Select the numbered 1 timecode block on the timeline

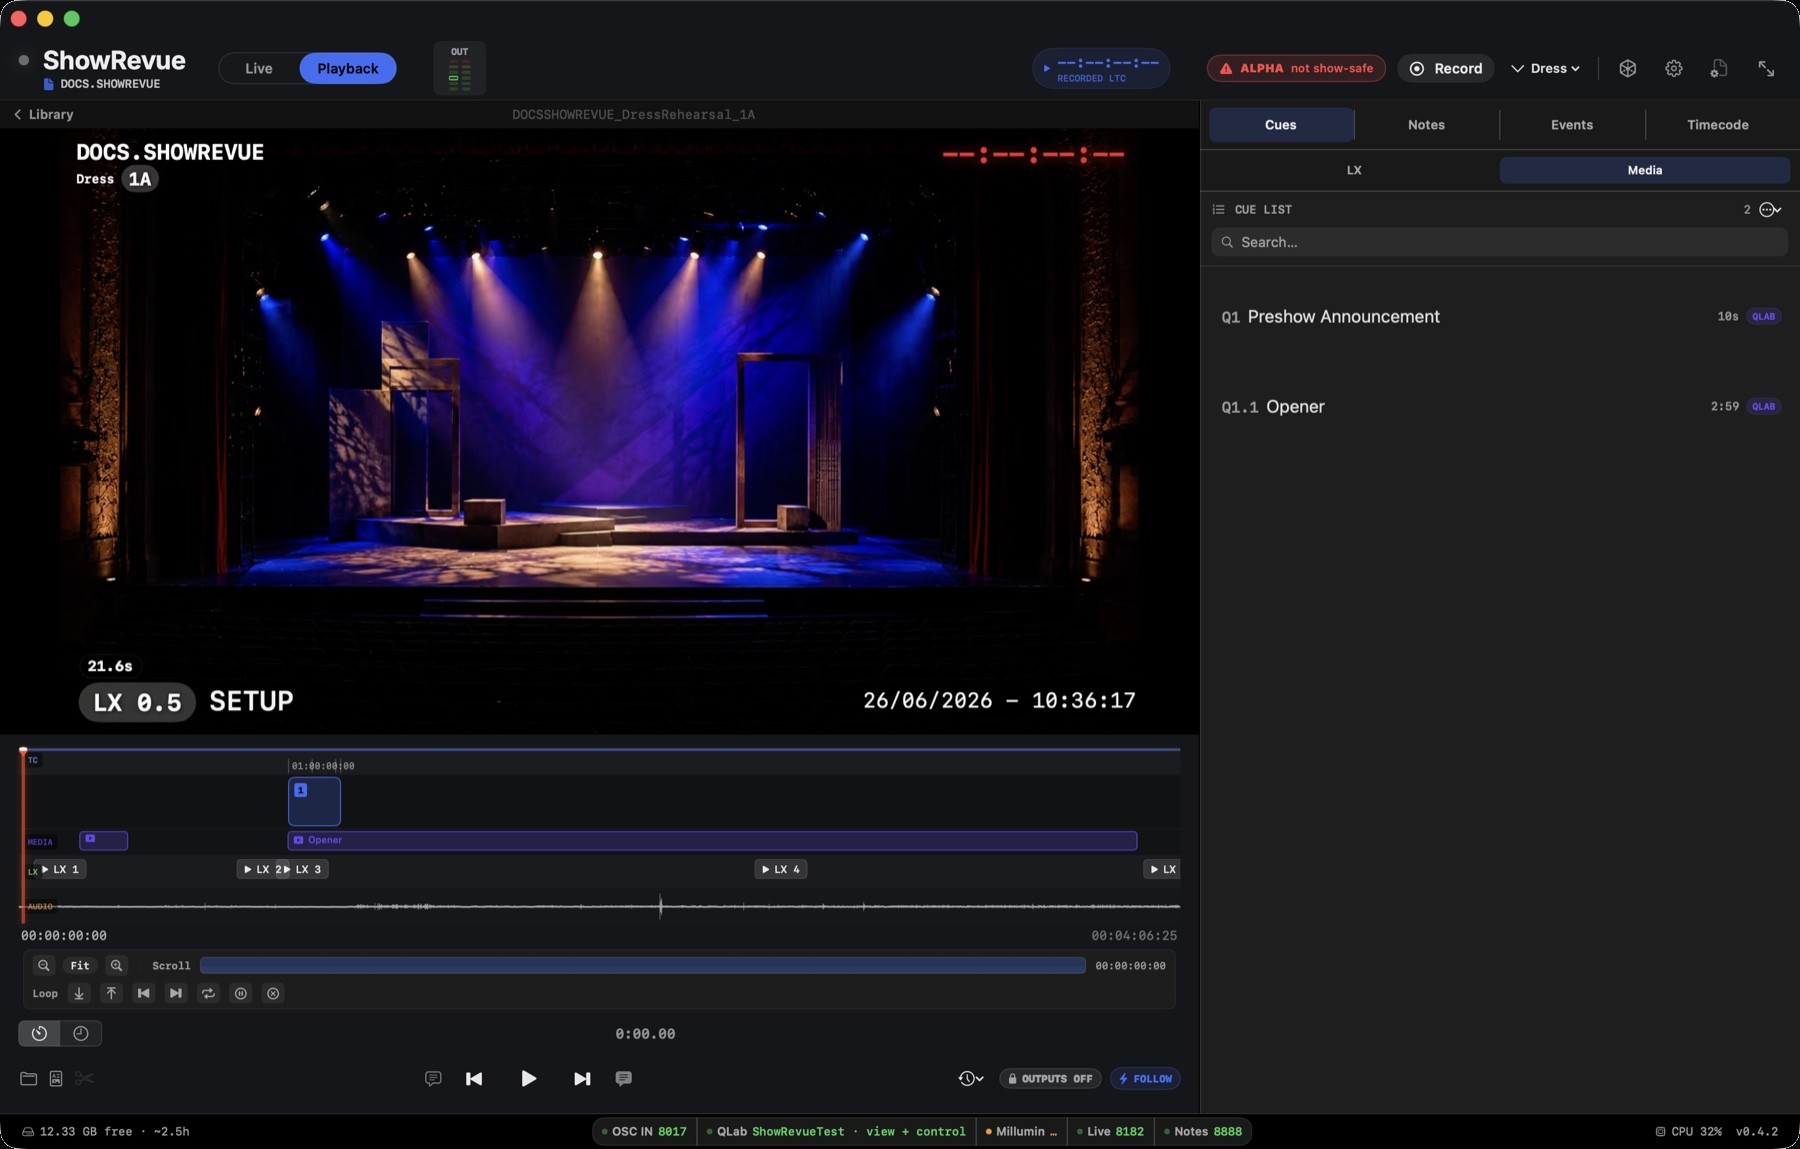point(314,801)
